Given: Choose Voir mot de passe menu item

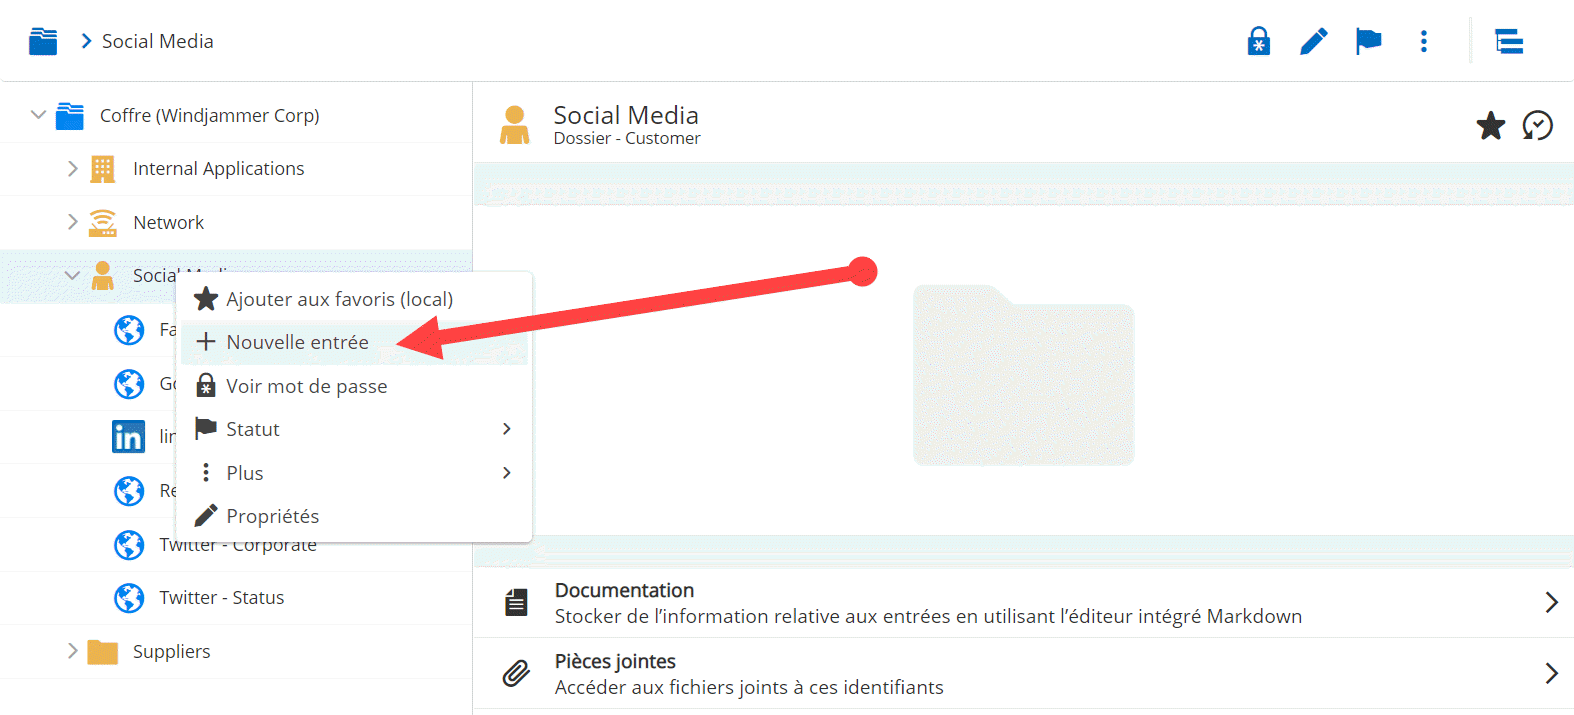Looking at the screenshot, I should click(x=306, y=386).
